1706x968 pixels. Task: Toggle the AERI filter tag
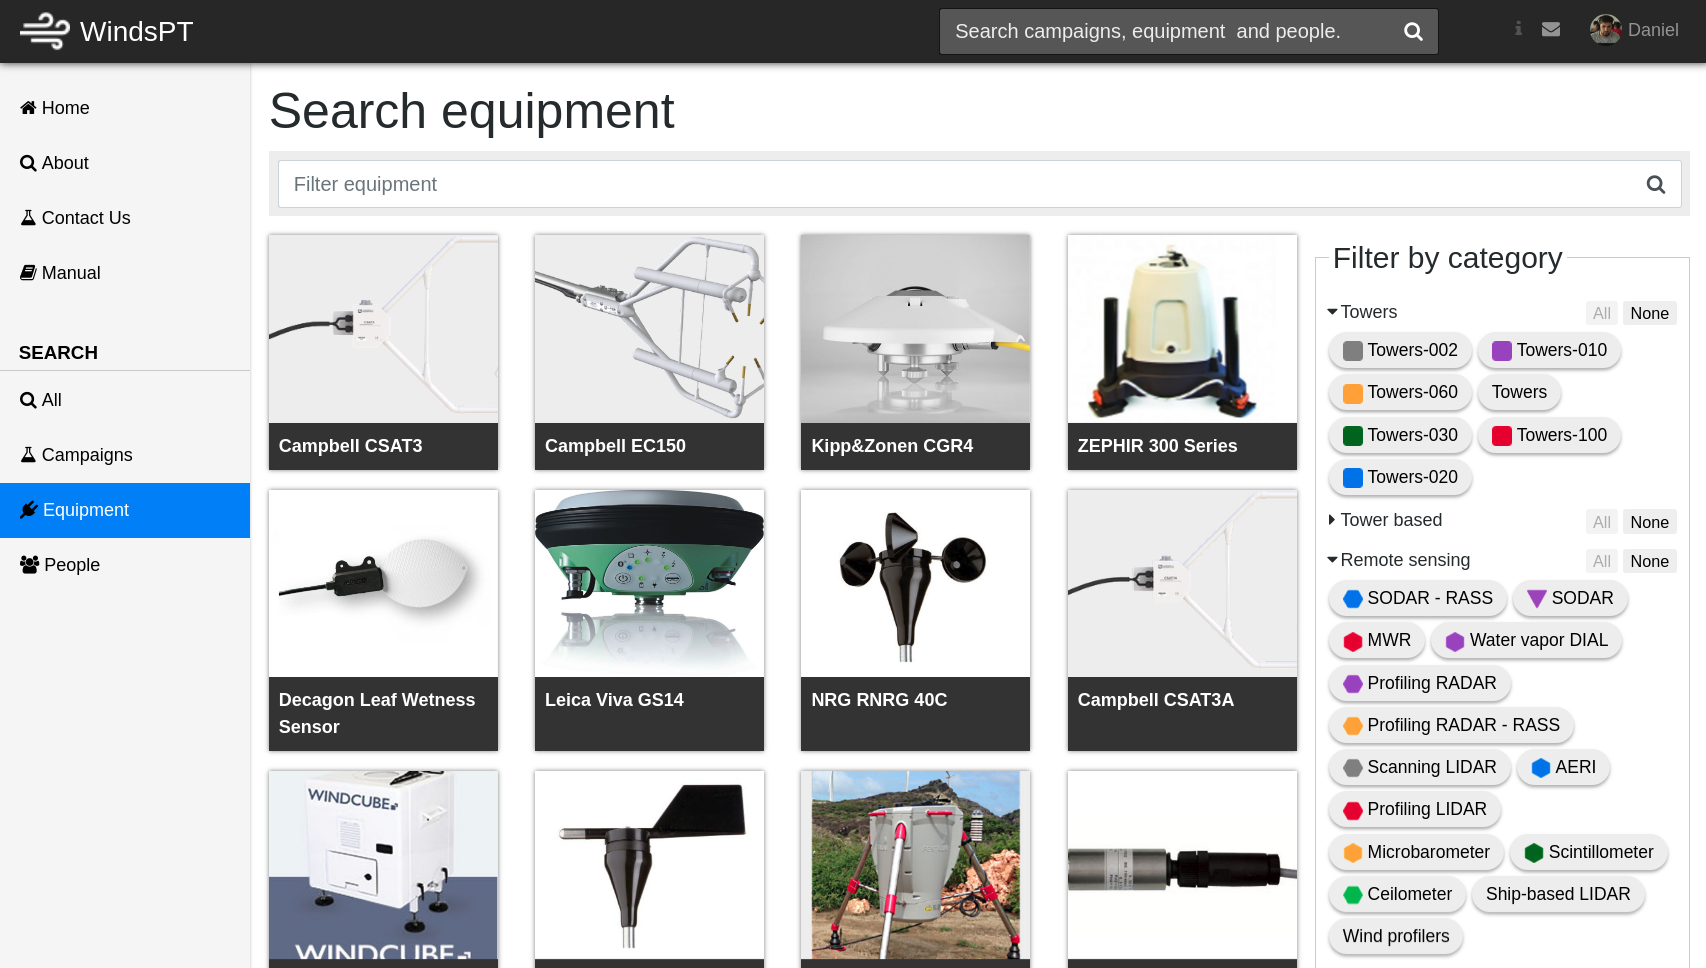[1564, 767]
